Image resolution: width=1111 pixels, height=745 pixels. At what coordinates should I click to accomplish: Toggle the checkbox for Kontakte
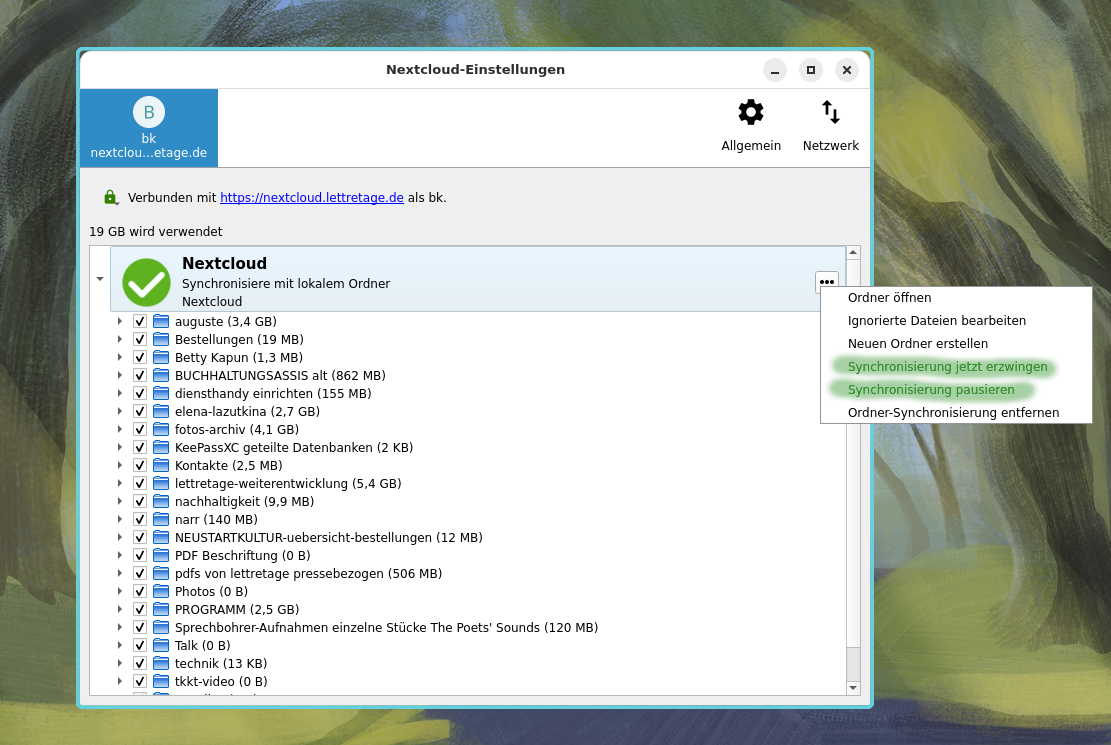coord(140,465)
